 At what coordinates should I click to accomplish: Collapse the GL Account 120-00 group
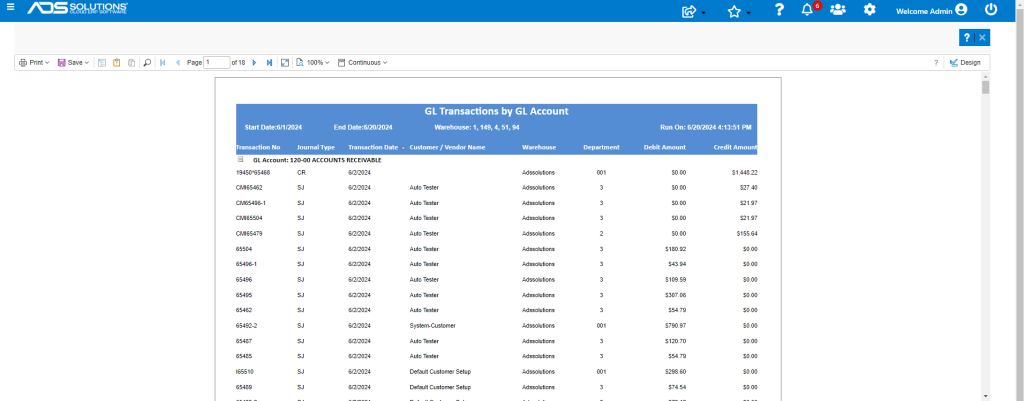tap(240, 159)
